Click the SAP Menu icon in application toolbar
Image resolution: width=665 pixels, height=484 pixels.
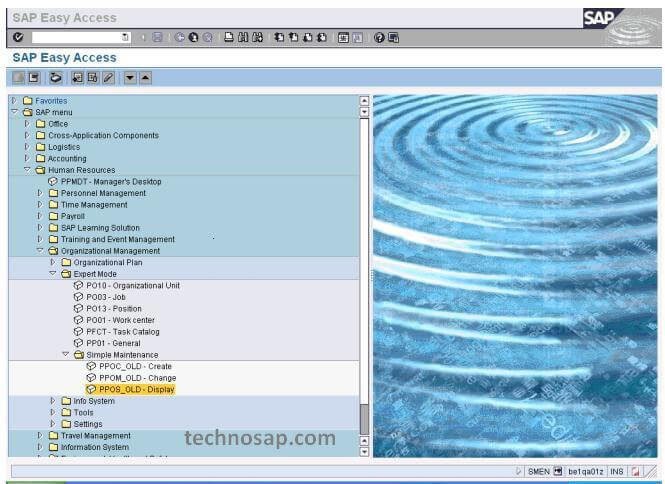(34, 78)
